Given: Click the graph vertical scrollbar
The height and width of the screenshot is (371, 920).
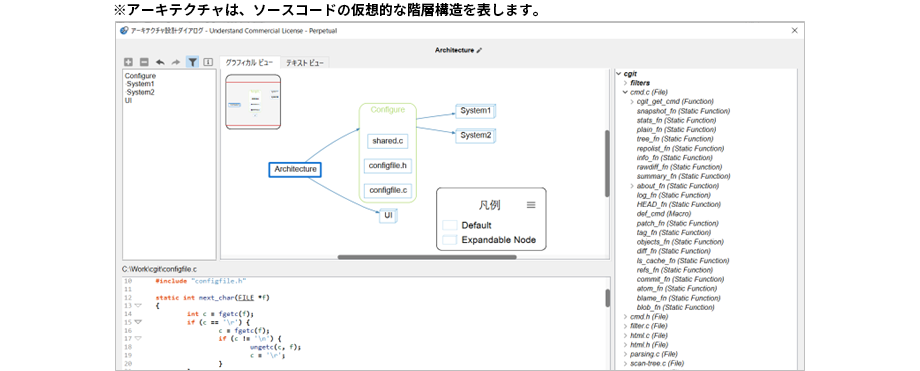Looking at the screenshot, I should (607, 163).
